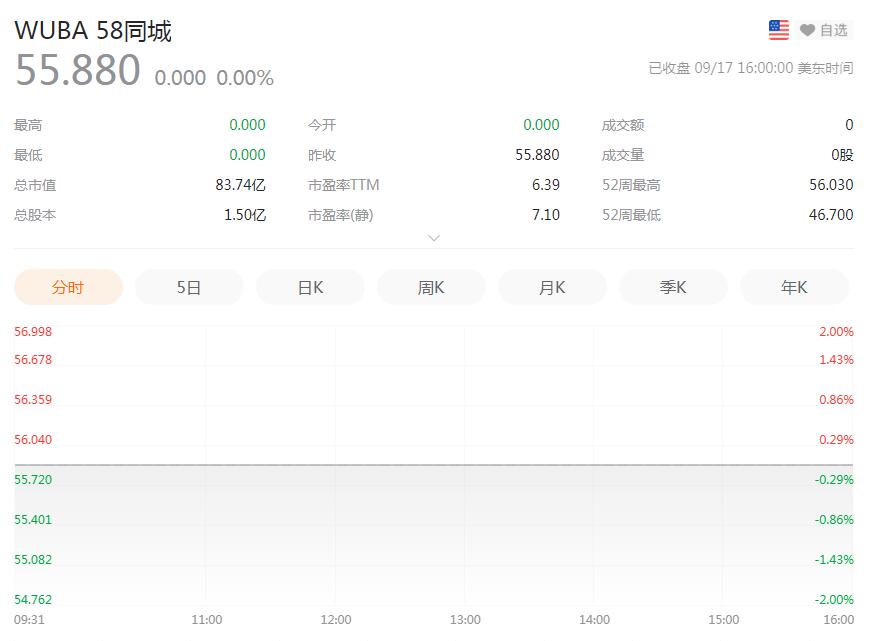Click the 最低 label
The width and height of the screenshot is (870, 641).
(x=28, y=155)
